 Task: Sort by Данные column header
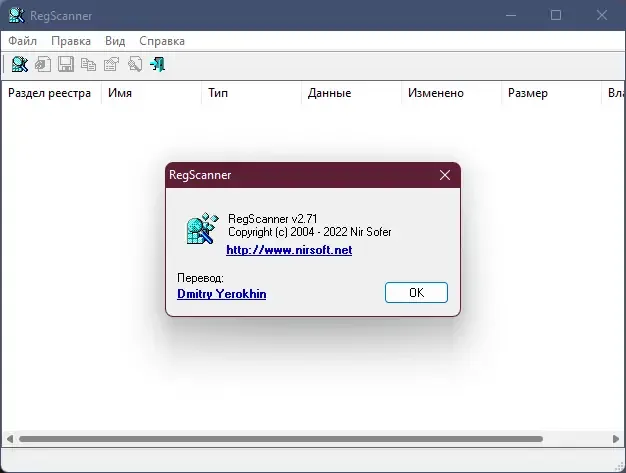pos(351,93)
